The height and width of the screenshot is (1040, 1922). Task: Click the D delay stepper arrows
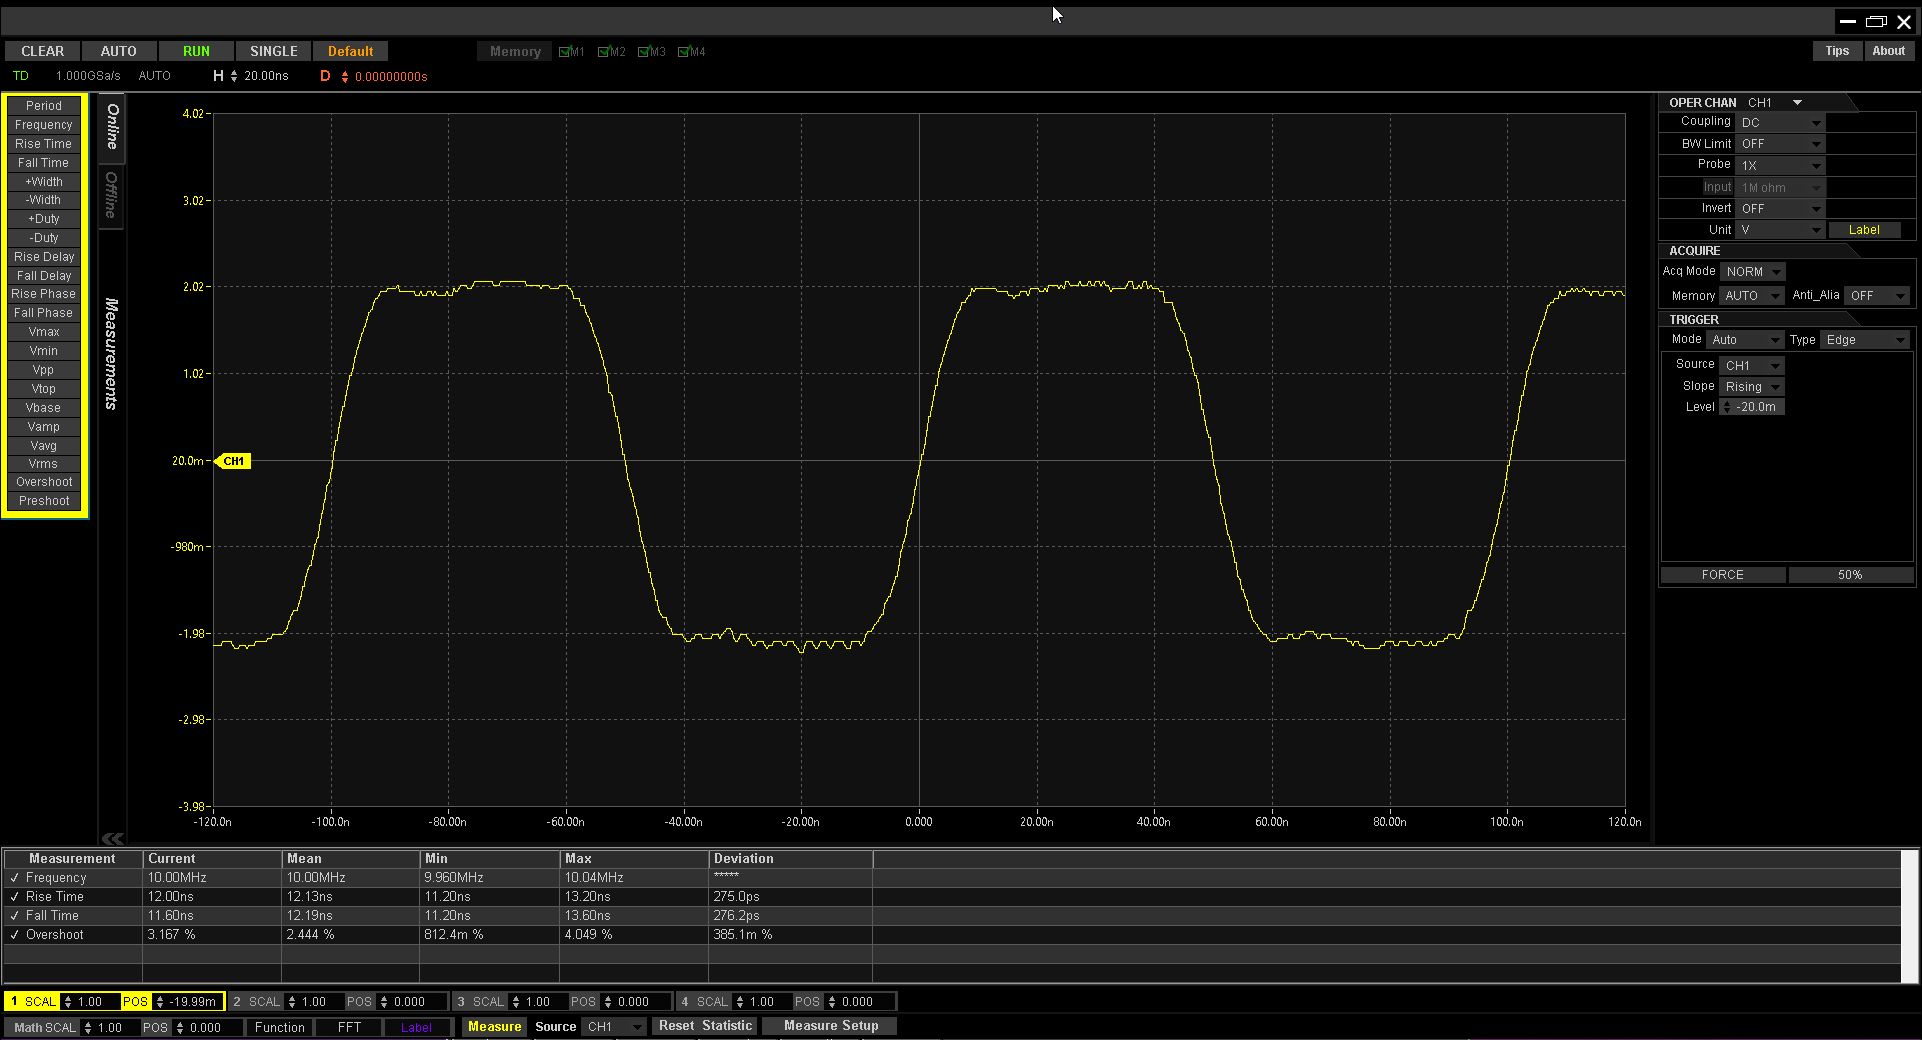[345, 76]
